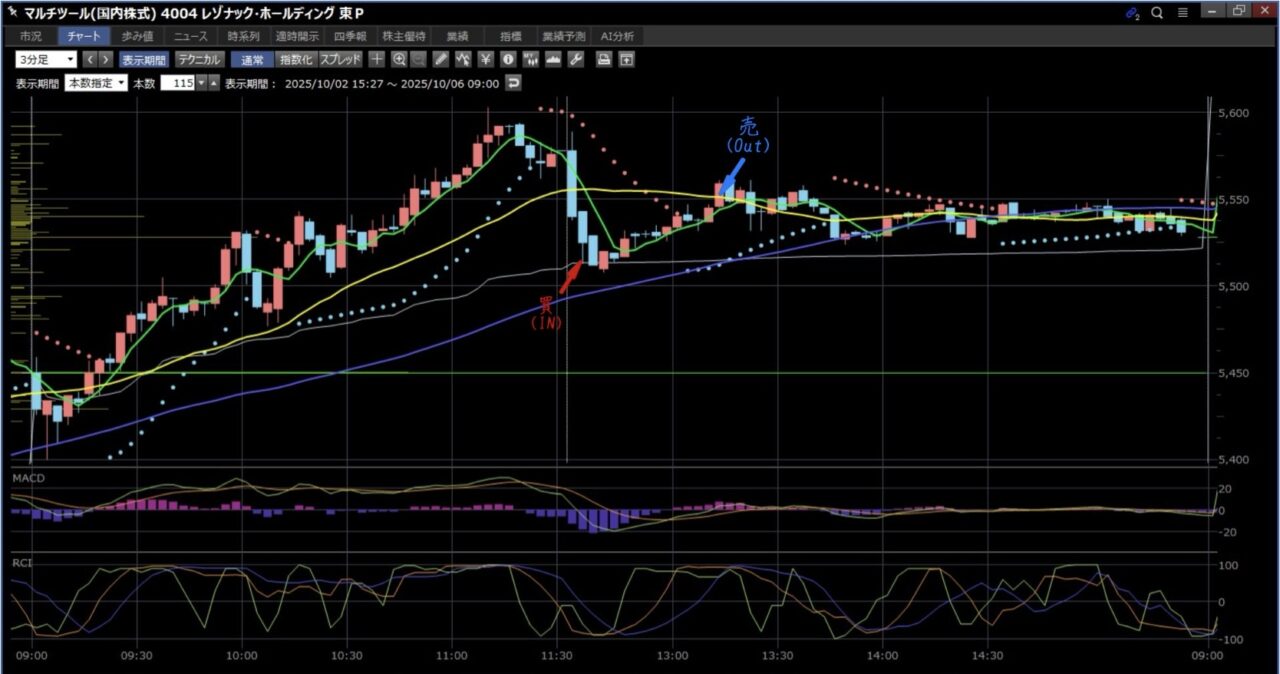
Task: Click the 表示期間 button in toolbar
Action: 144,59
